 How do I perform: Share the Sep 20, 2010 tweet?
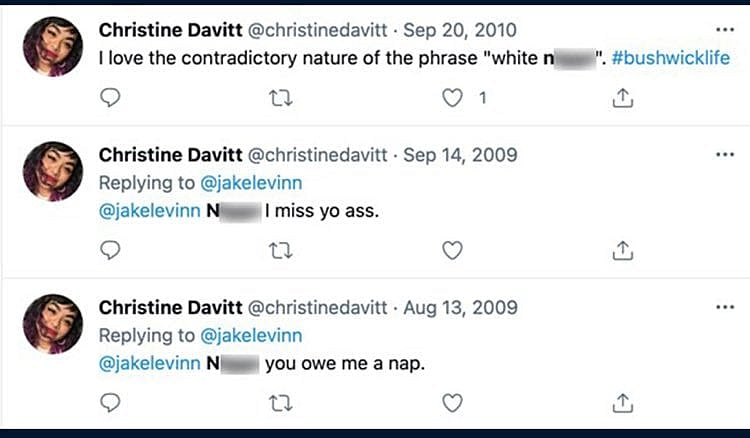coord(621,98)
